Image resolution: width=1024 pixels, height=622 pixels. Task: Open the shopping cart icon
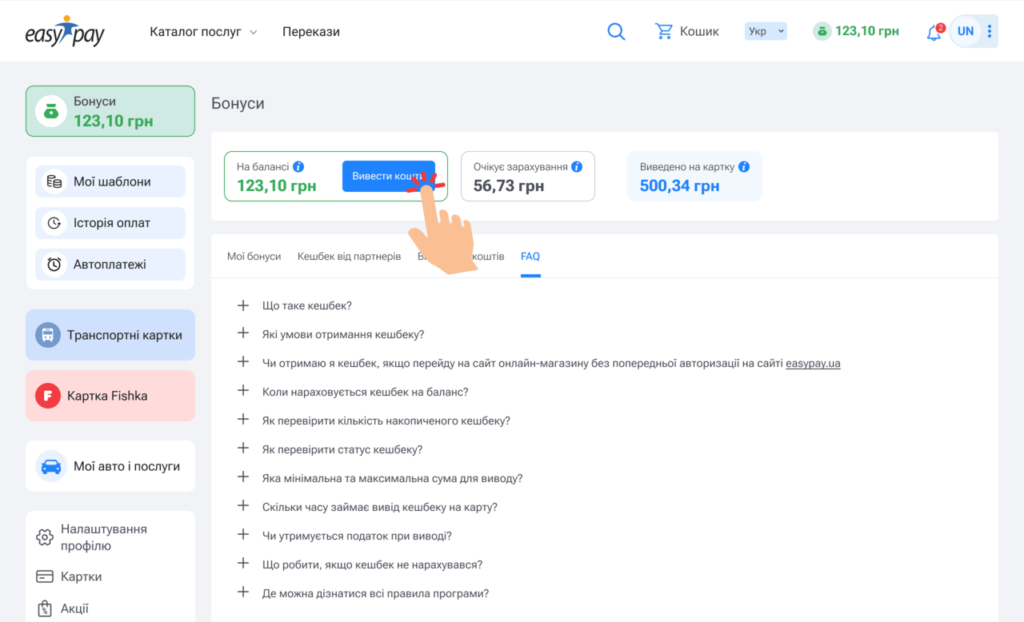point(664,31)
